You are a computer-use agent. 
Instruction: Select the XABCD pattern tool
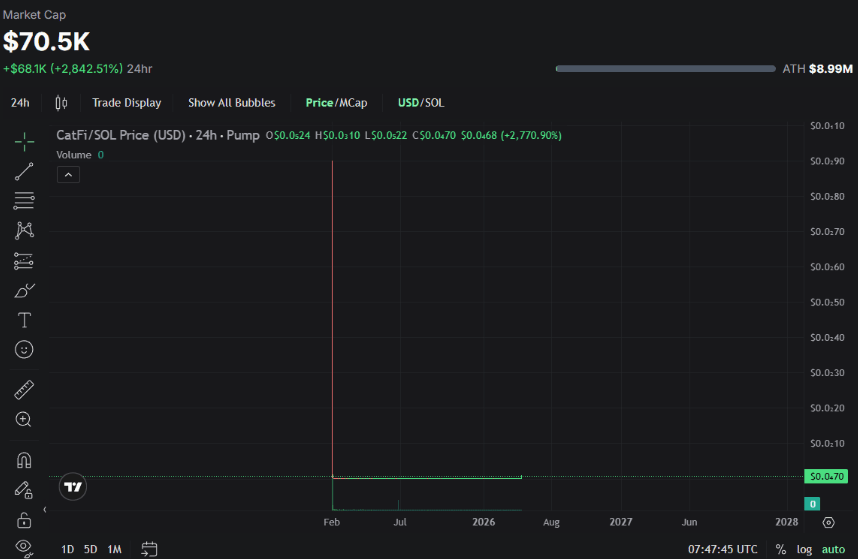(x=24, y=230)
